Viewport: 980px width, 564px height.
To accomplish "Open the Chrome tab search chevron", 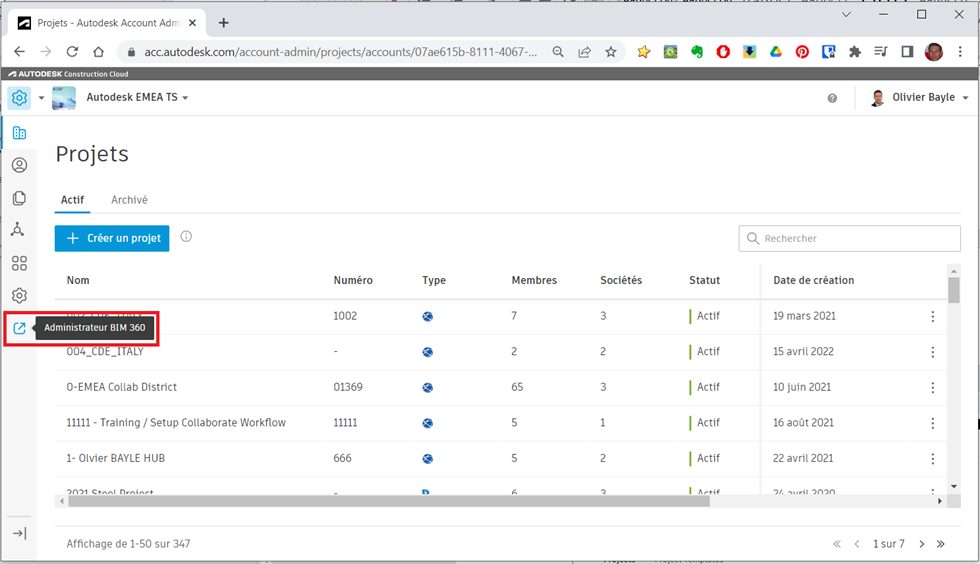I will [x=846, y=14].
